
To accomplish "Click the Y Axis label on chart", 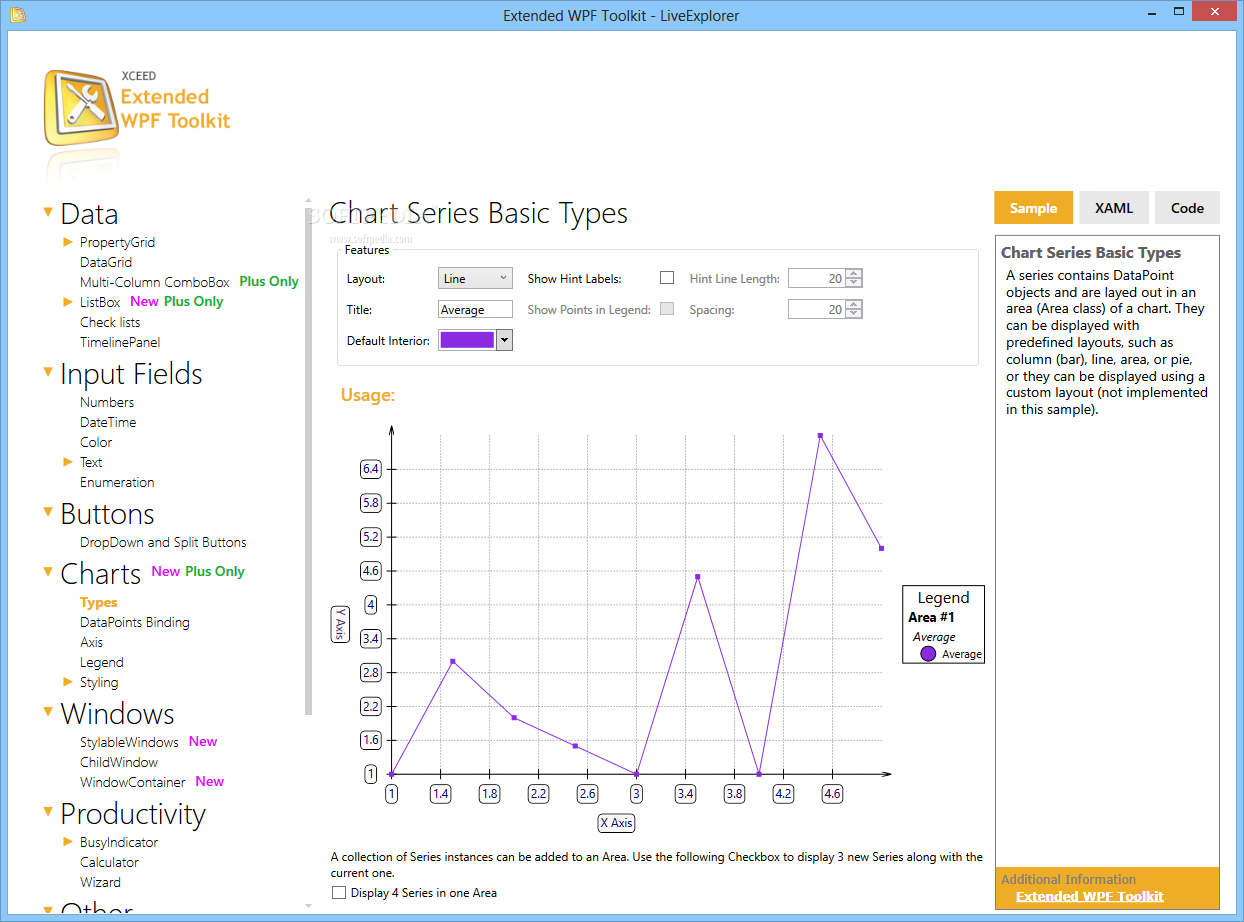I will 340,625.
